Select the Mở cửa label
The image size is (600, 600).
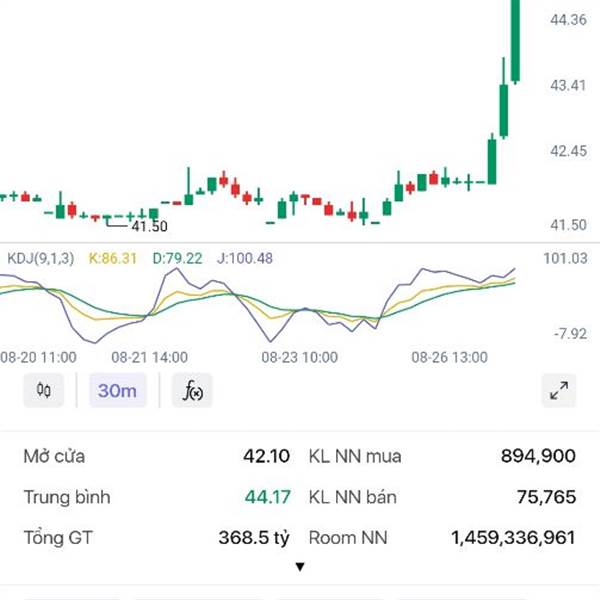(54, 457)
